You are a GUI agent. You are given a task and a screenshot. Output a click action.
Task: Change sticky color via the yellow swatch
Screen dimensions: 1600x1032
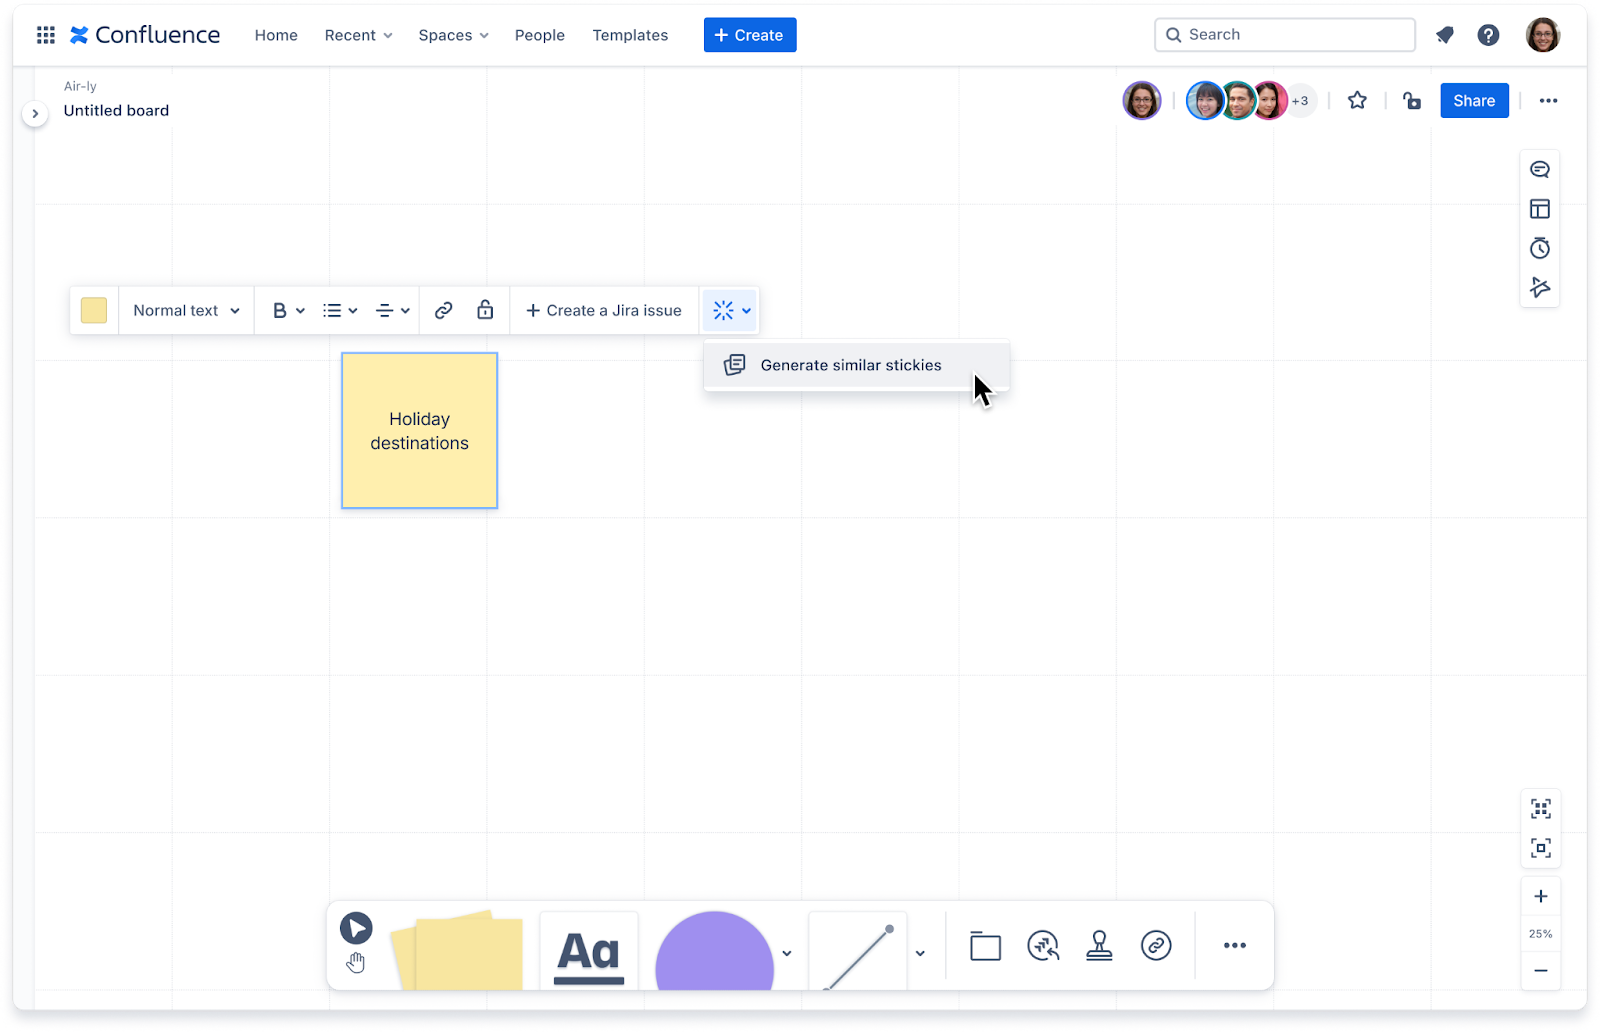point(93,310)
